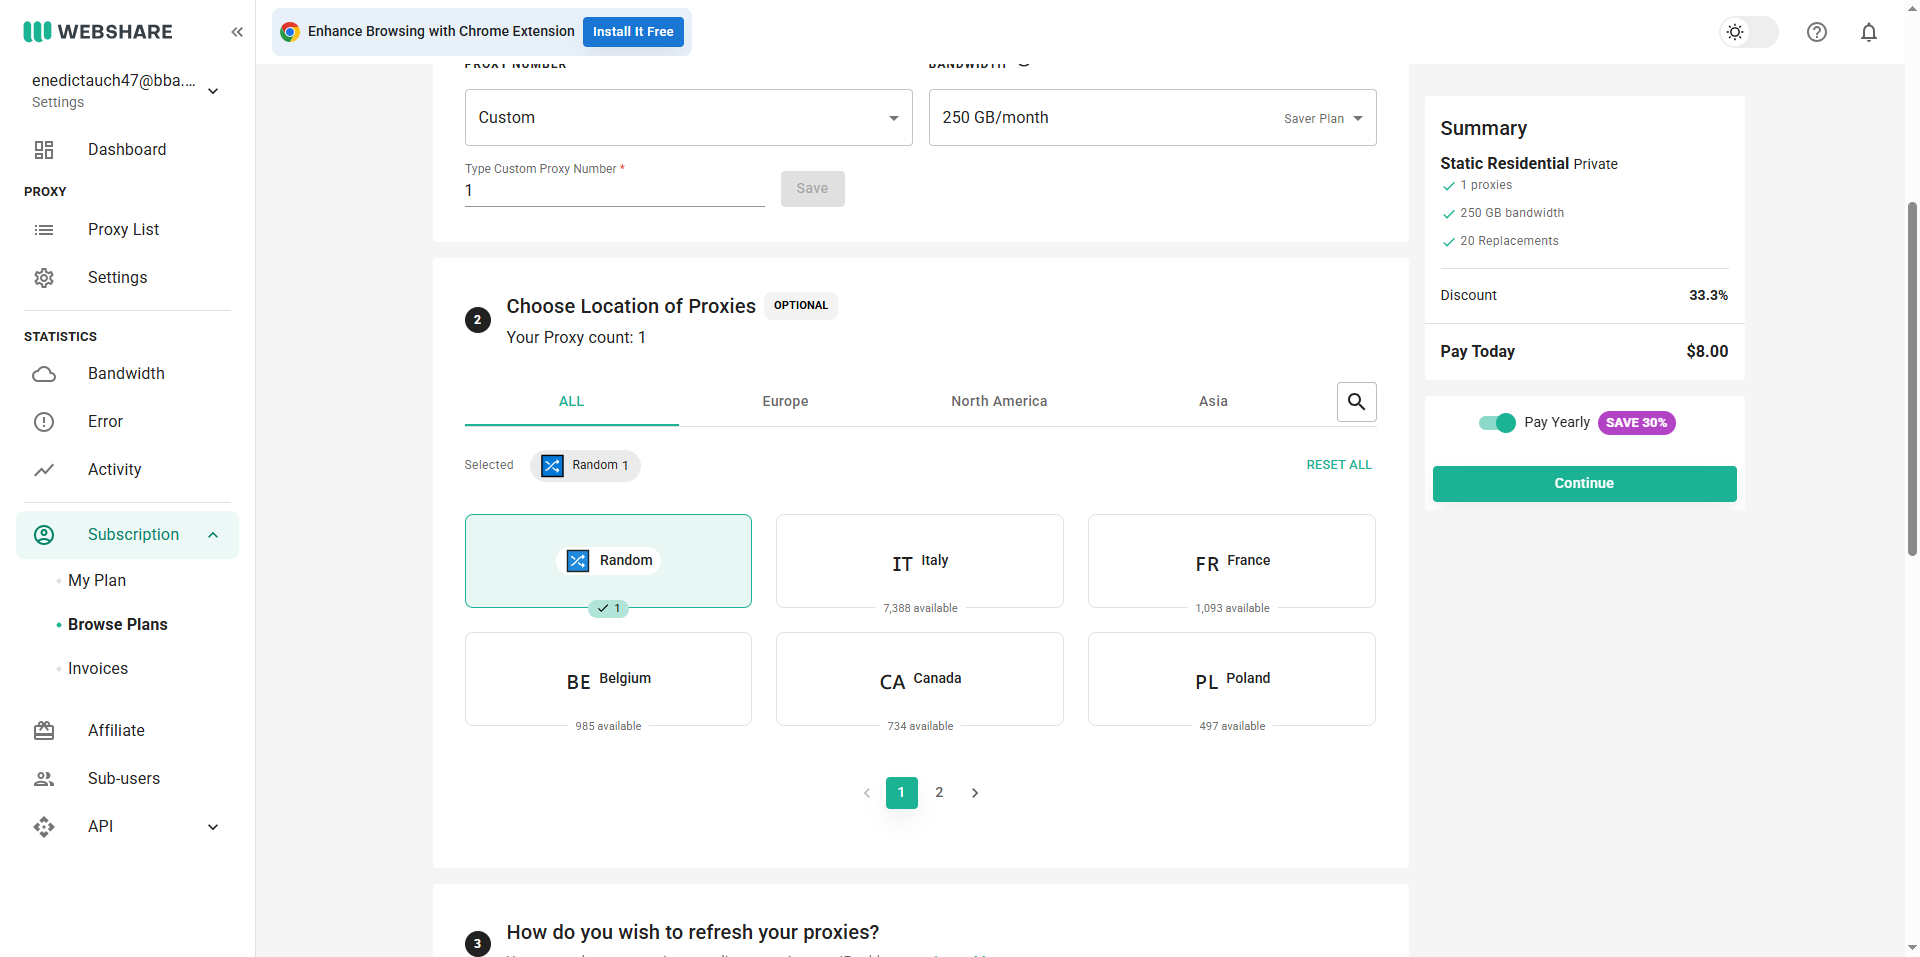This screenshot has height=957, width=1920.
Task: Open the Custom proxy number dropdown
Action: 689,118
